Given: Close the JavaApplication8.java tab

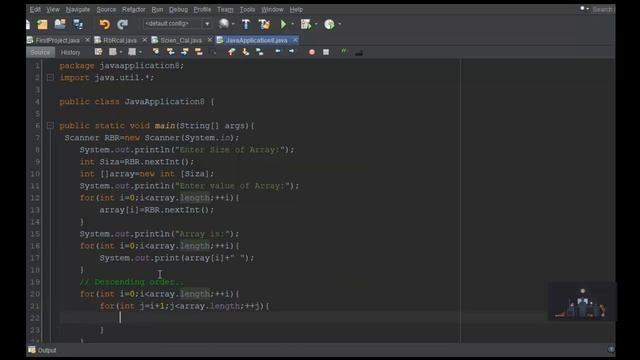Looking at the screenshot, I should 295,40.
